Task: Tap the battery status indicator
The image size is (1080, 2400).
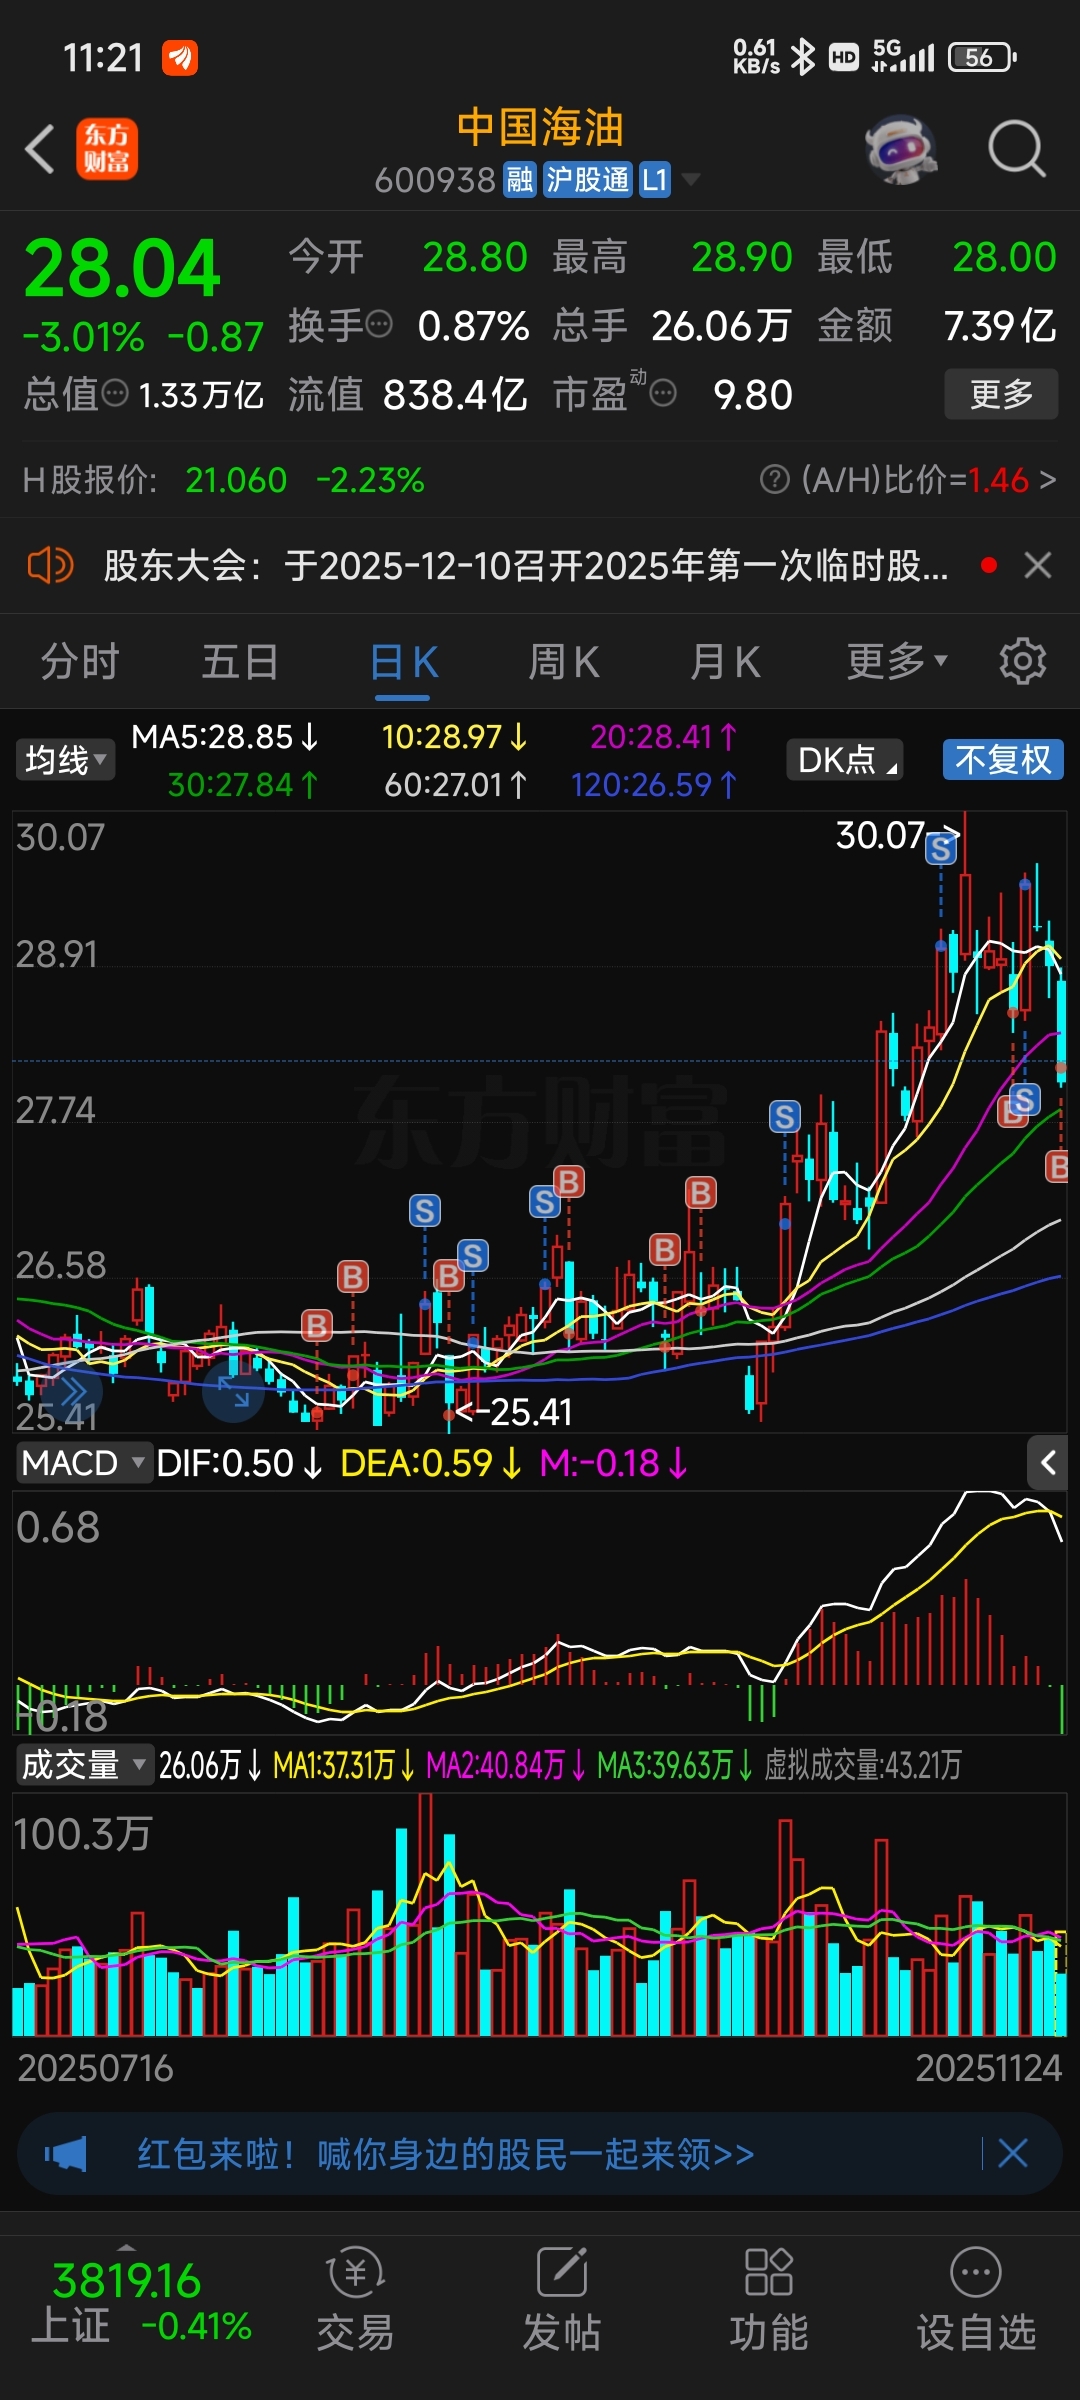Action: [982, 57]
